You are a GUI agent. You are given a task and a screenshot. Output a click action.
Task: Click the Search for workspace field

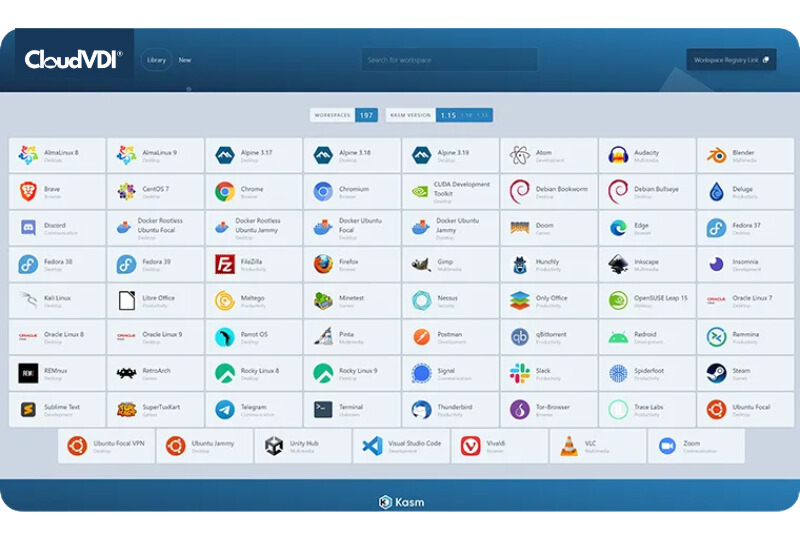(x=449, y=60)
